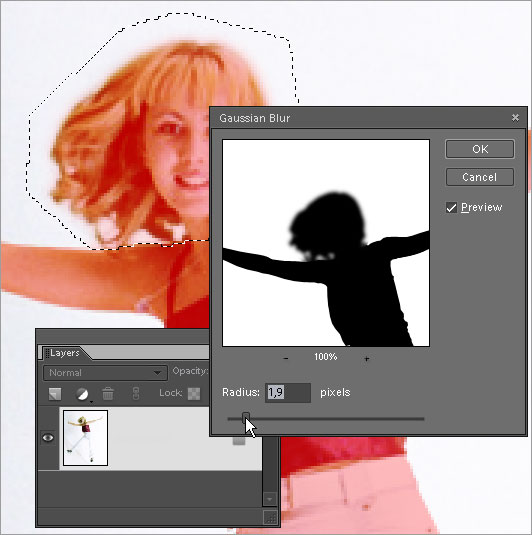Close the Gaussian Blur dialog
532x535 pixels.
click(x=515, y=118)
